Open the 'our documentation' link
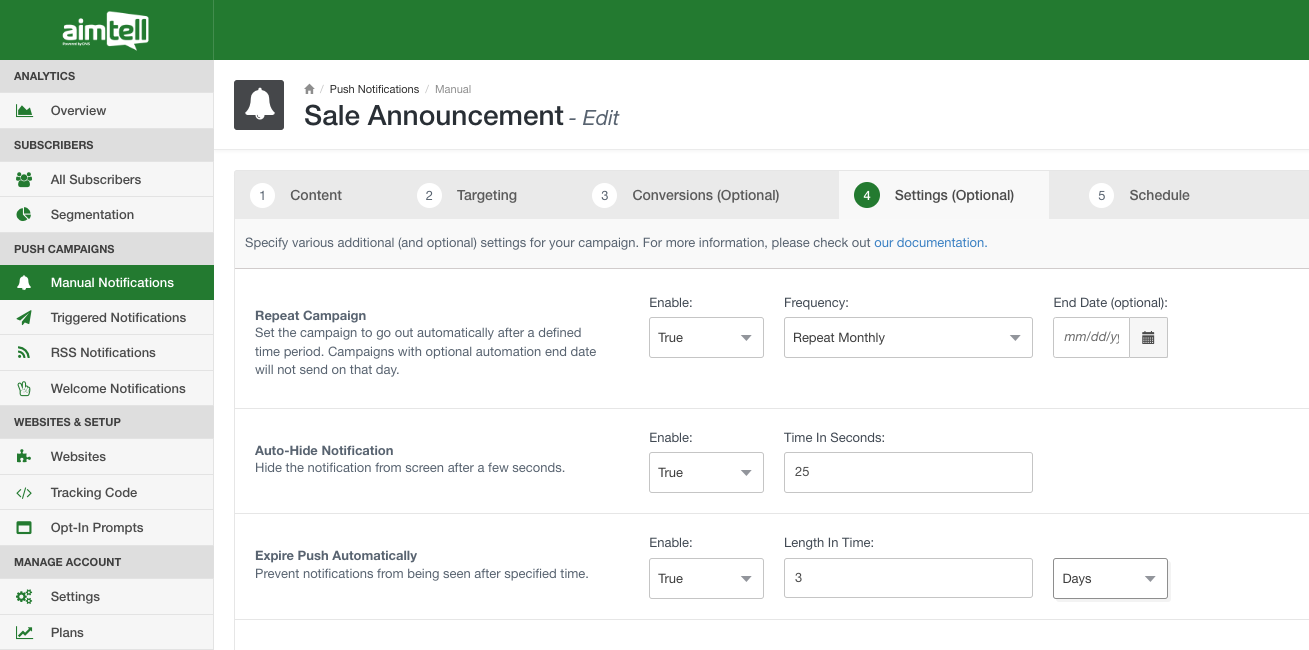This screenshot has height=650, width=1309. point(929,242)
